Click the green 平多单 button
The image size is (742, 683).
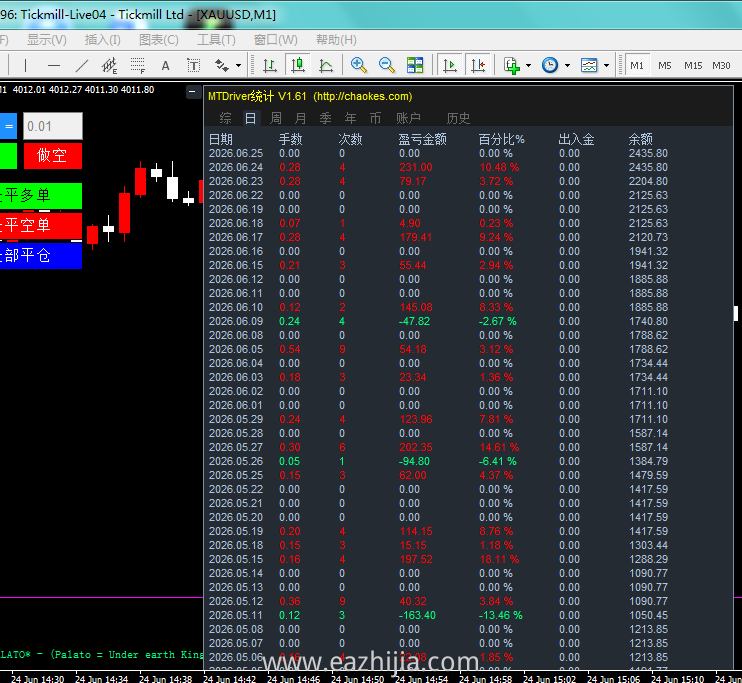[41, 195]
